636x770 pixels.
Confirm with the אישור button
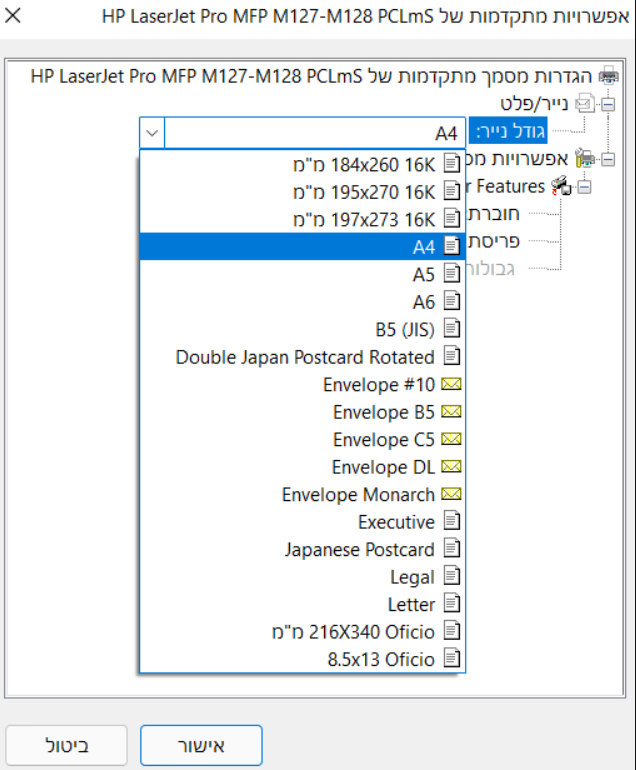tap(201, 745)
